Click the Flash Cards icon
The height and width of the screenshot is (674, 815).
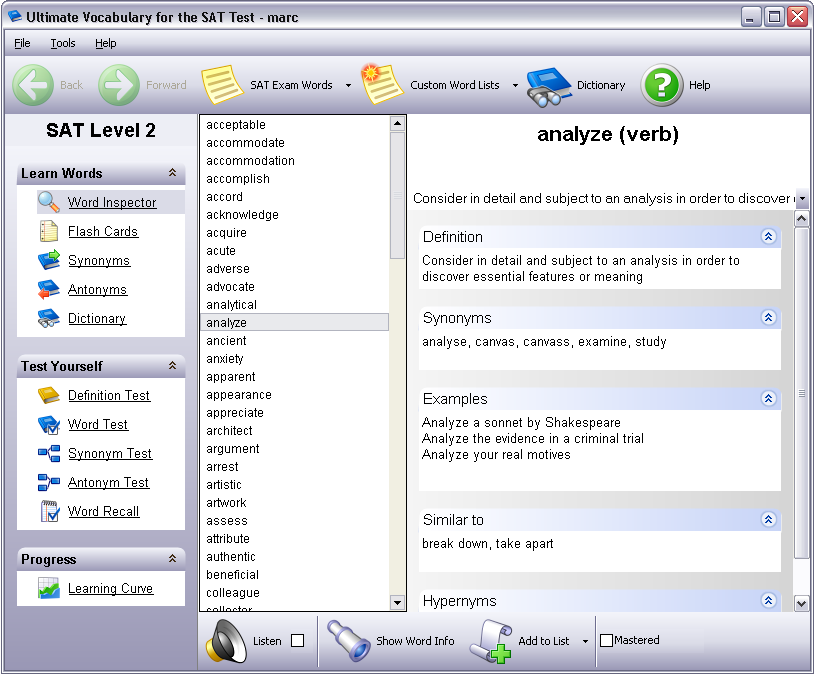[x=49, y=231]
